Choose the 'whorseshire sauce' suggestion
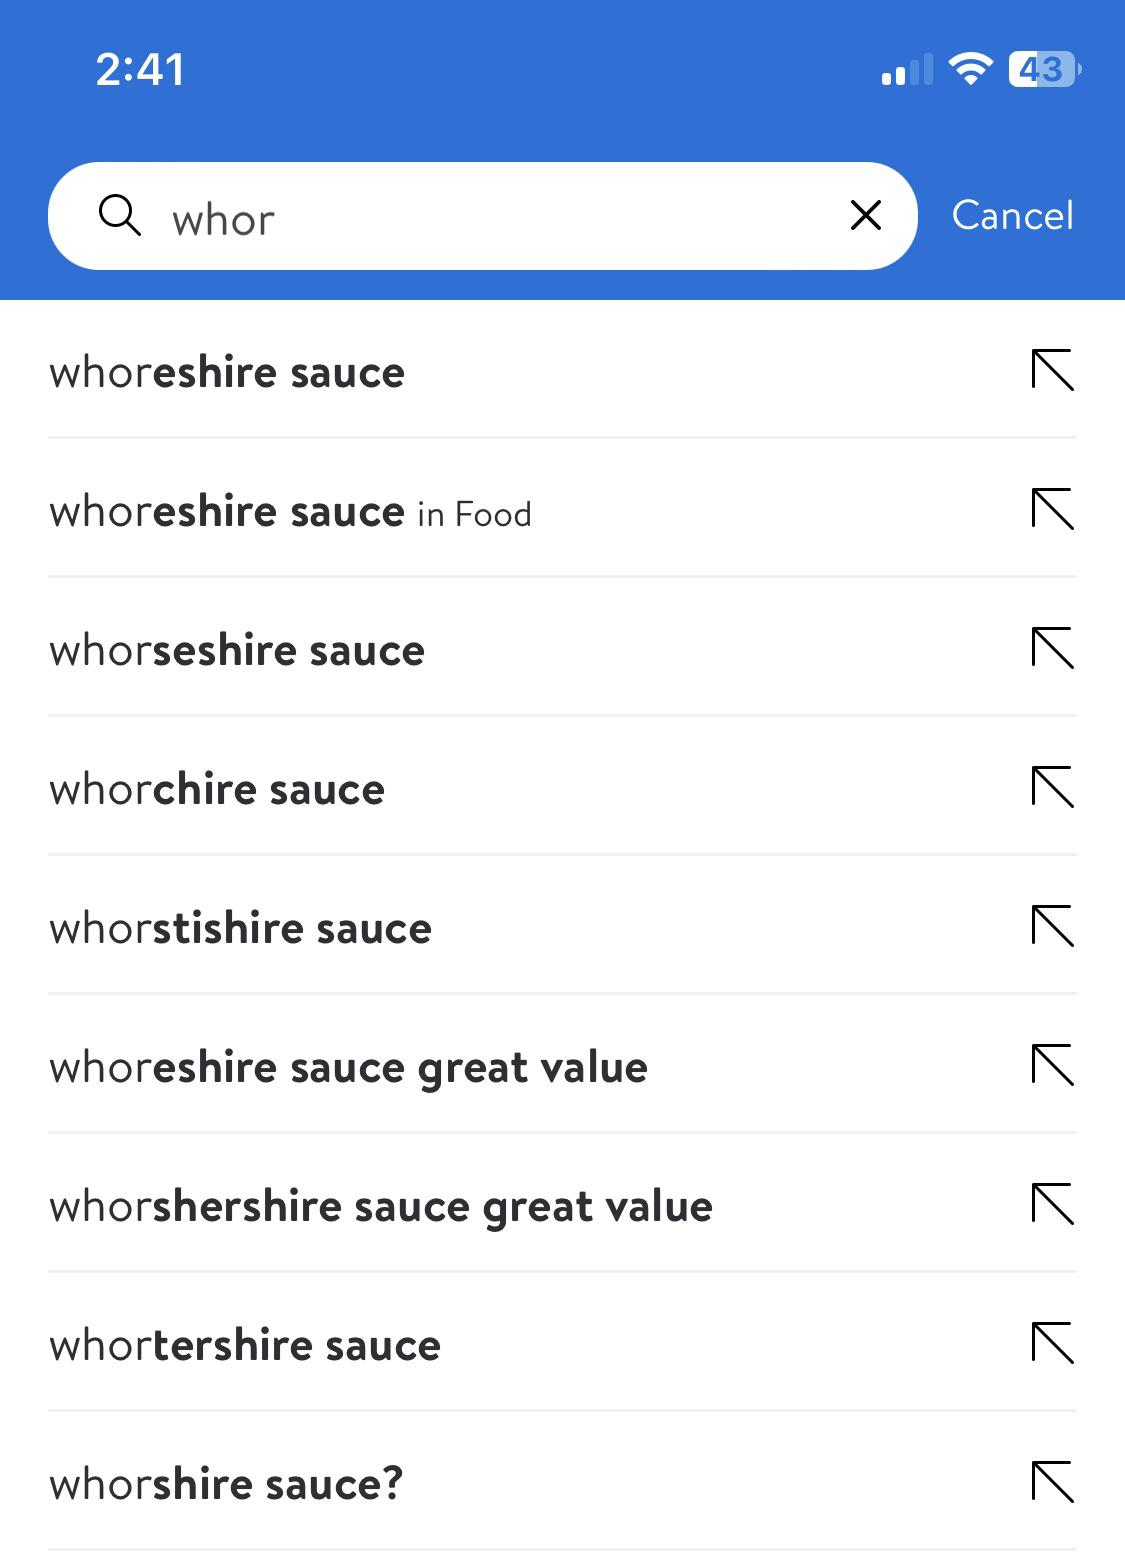The width and height of the screenshot is (1125, 1563). [238, 651]
